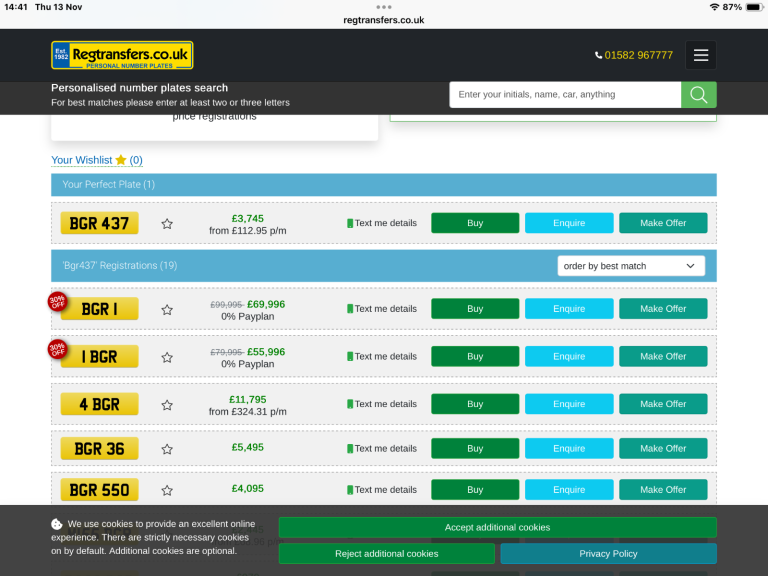Screen dimensions: 768x576
Task: Buy the BGR 437 plate
Action: [x=475, y=223]
